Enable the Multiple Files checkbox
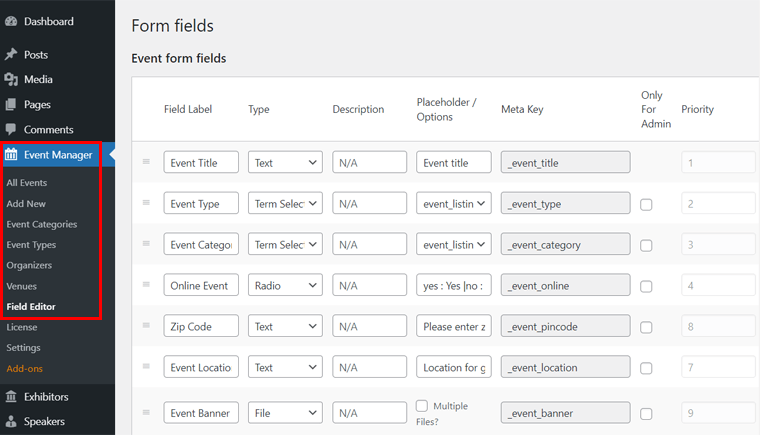Viewport: 760px width, 435px height. [x=422, y=405]
